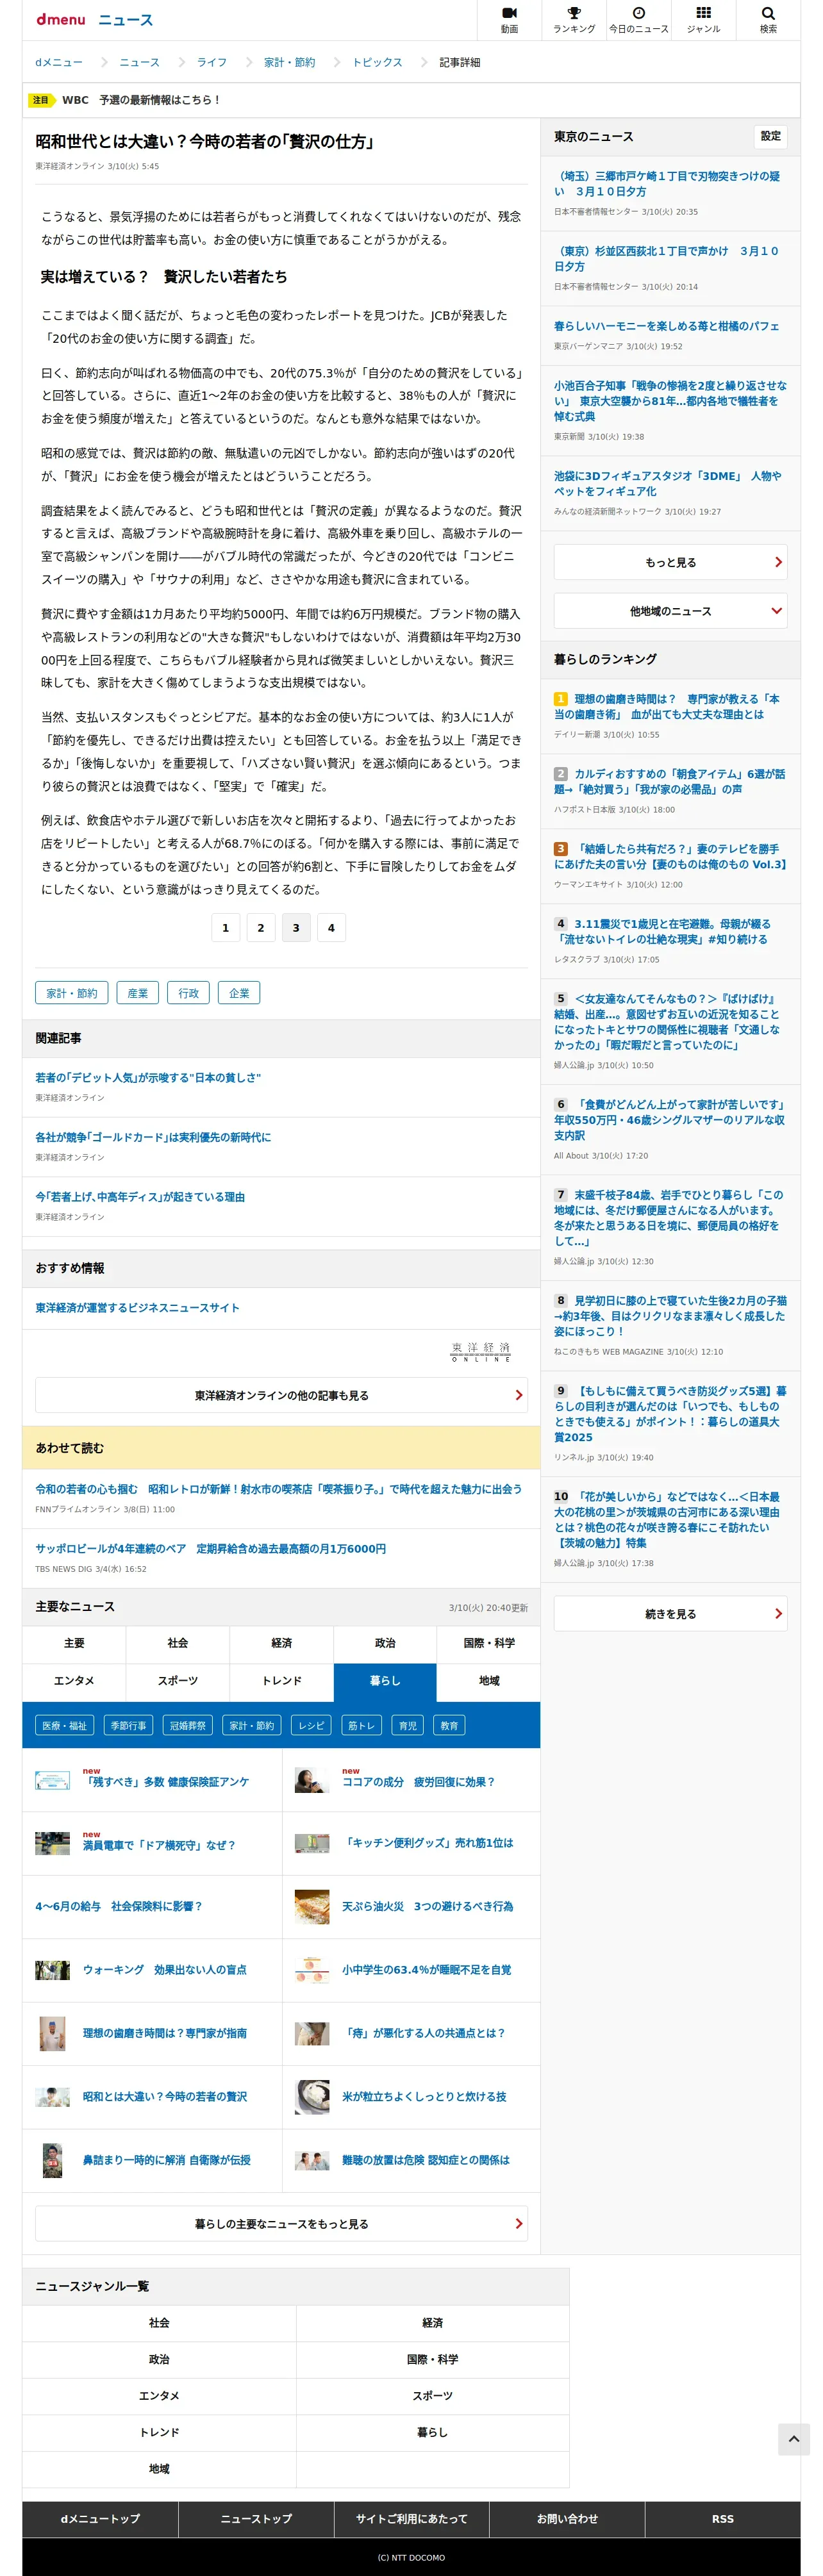Viewport: 823px width, 2576px height.
Task: Open サイトご利用にあたって footer link
Action: tap(411, 2519)
